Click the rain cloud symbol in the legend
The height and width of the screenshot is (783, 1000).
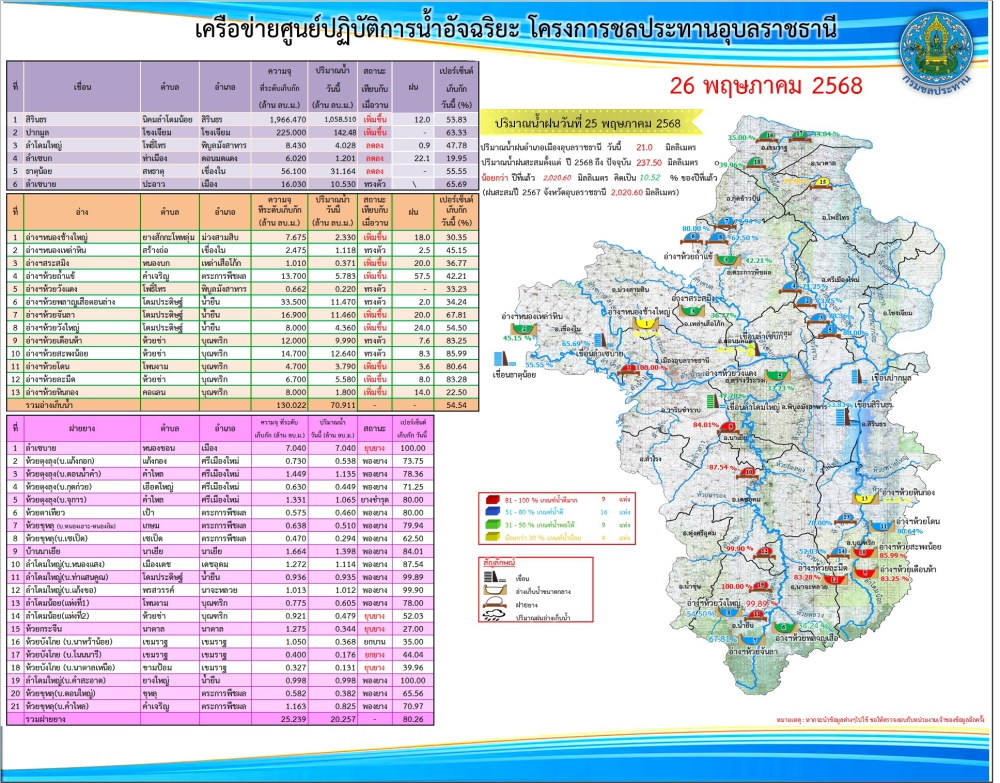pyautogui.click(x=494, y=617)
